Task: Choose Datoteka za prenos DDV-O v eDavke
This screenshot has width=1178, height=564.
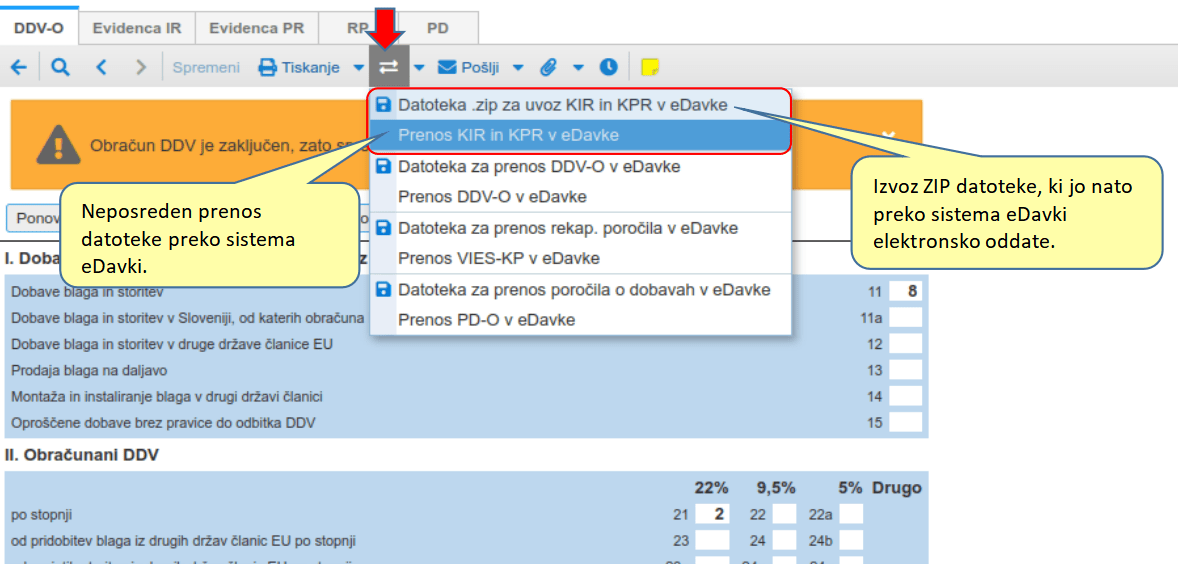Action: pos(538,166)
